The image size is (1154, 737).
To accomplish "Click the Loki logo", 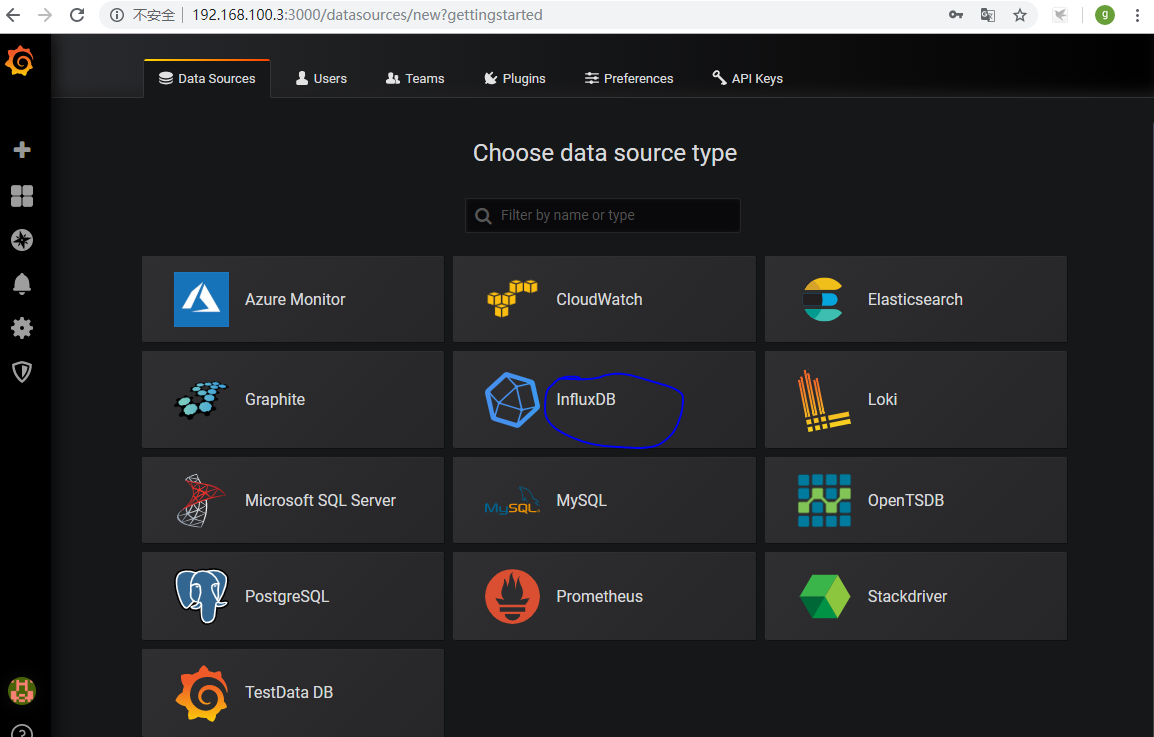I will 824,401.
